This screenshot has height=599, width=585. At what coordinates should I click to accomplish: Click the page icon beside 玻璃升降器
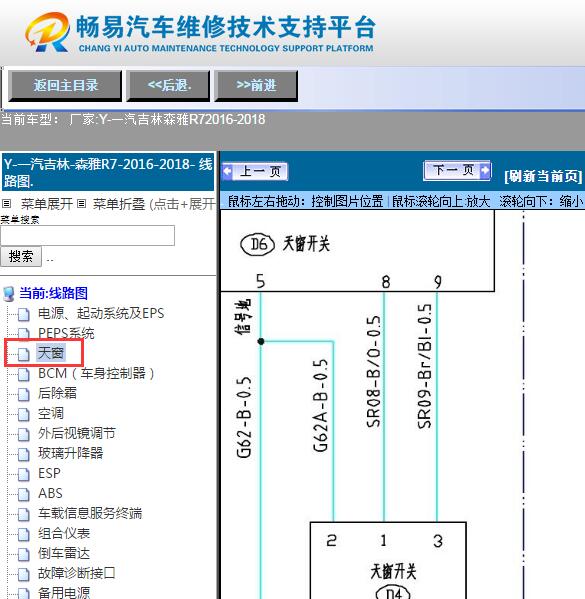(24, 454)
